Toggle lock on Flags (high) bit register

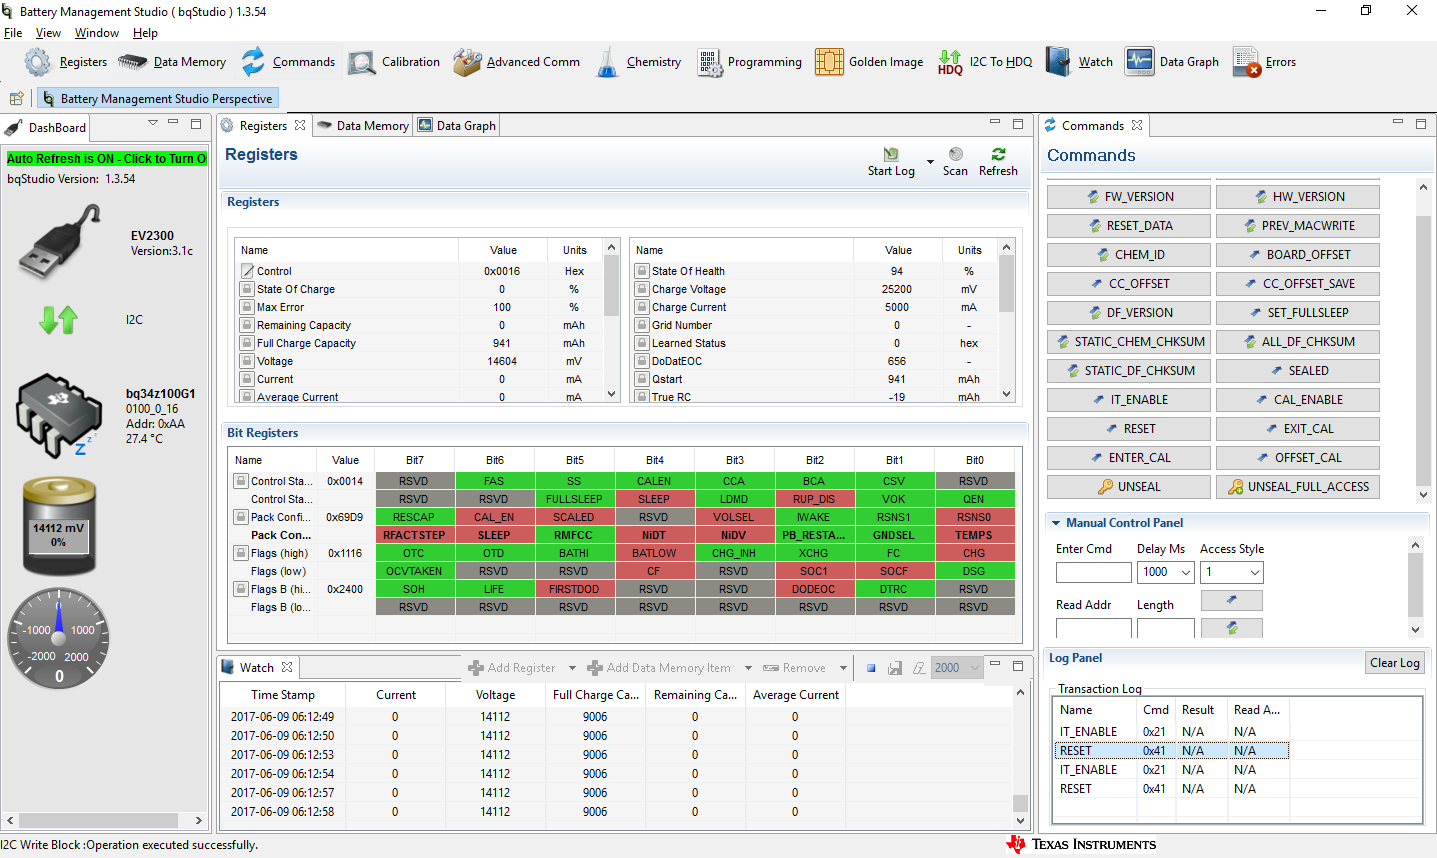(241, 553)
